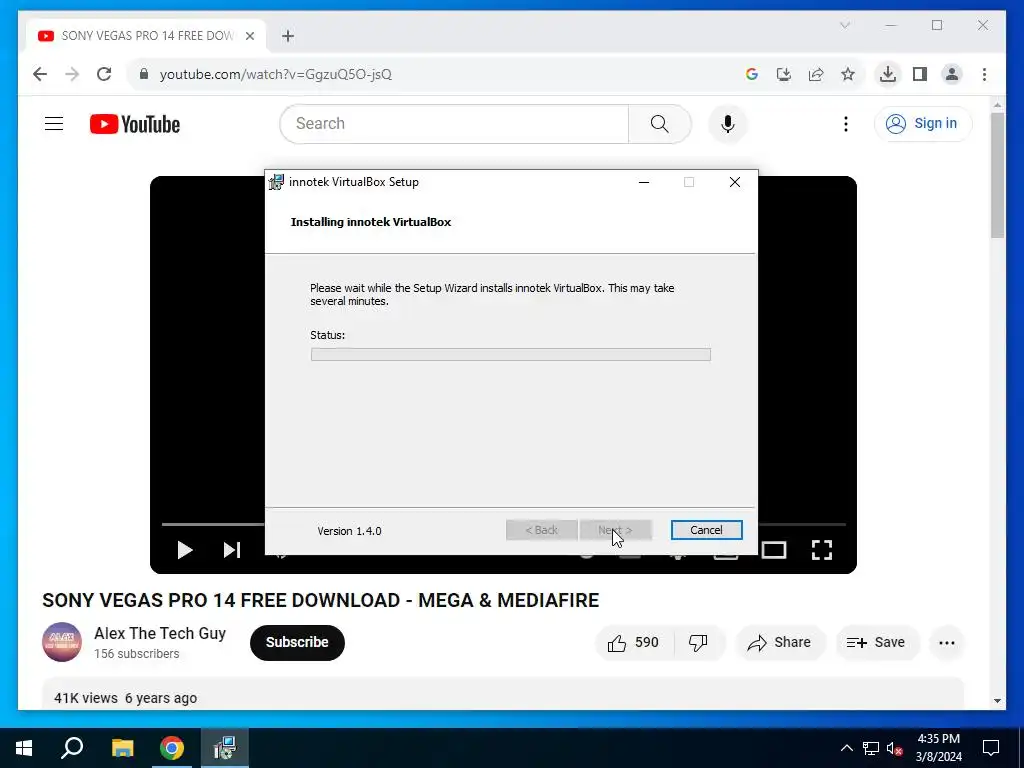The image size is (1024, 768).
Task: Open File Explorer from taskbar
Action: pos(122,748)
